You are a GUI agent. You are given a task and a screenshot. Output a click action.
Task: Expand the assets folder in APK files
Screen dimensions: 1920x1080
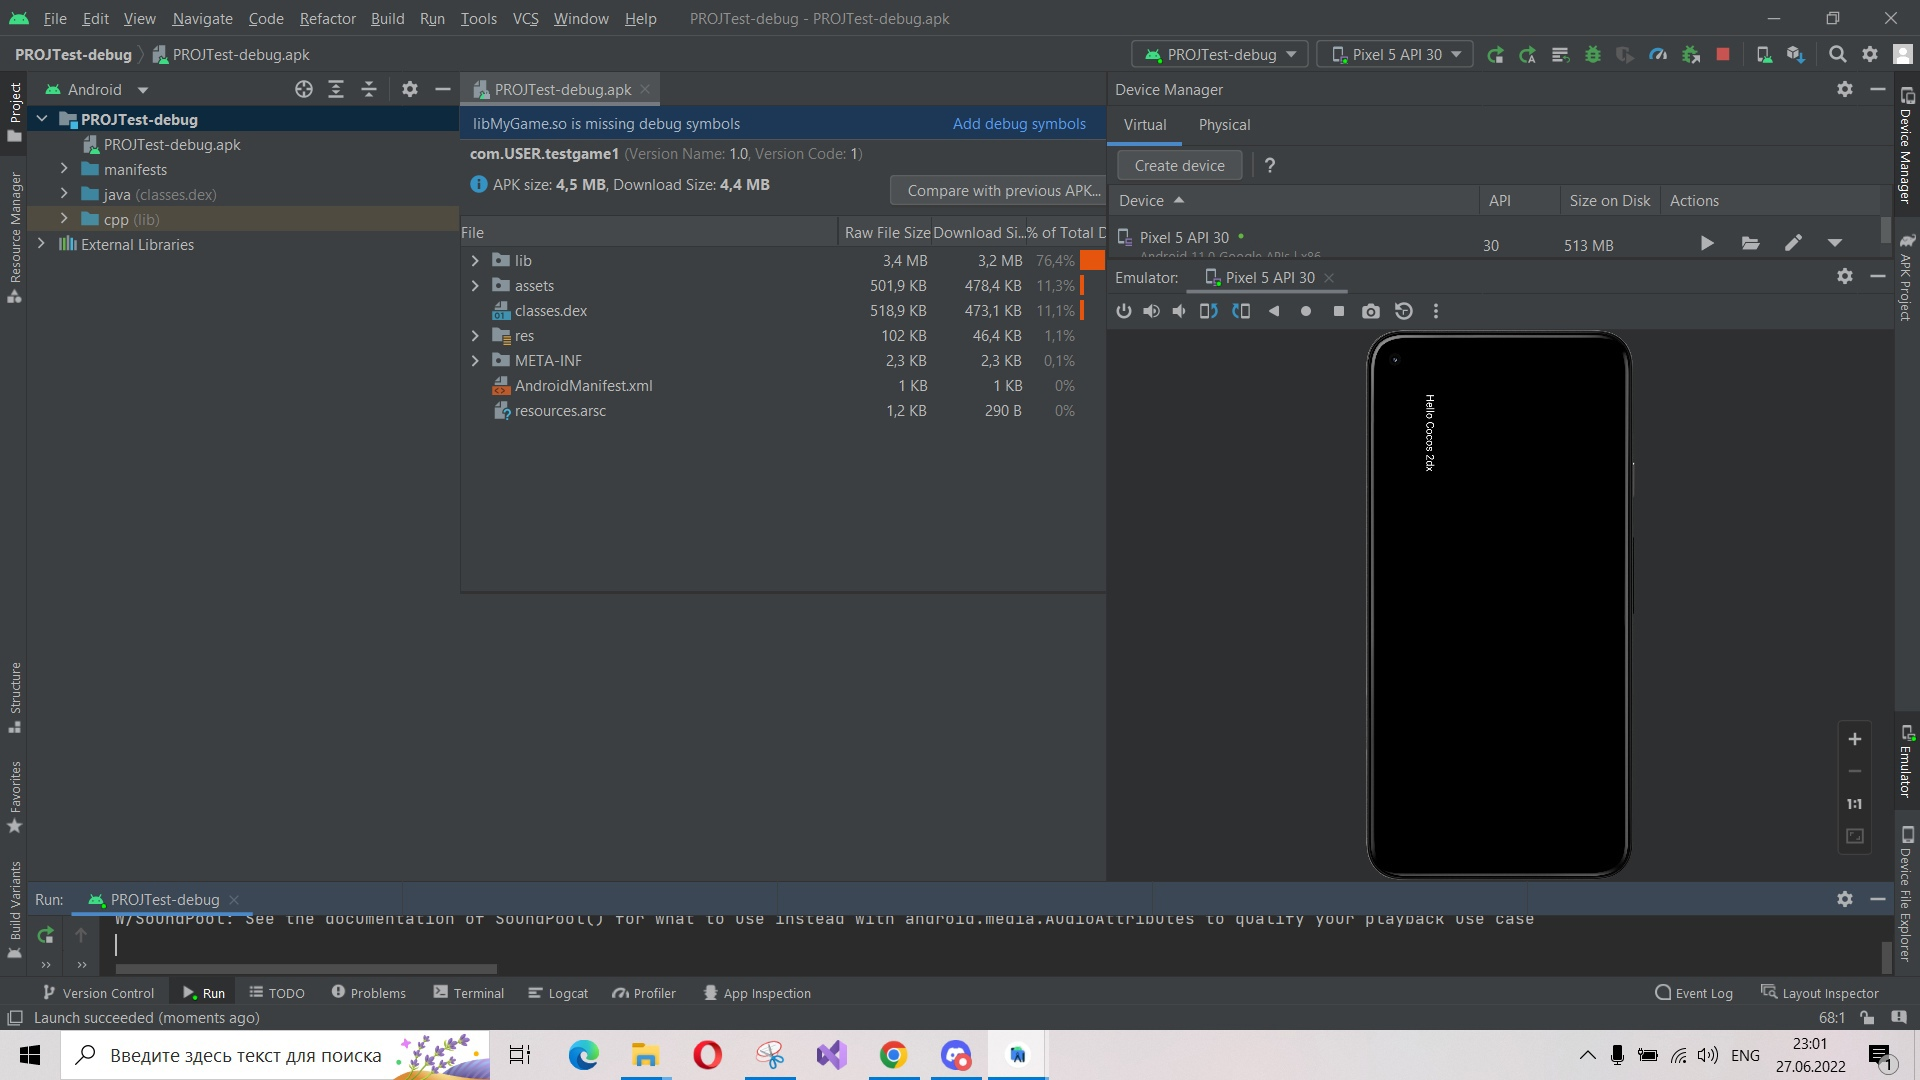475,285
